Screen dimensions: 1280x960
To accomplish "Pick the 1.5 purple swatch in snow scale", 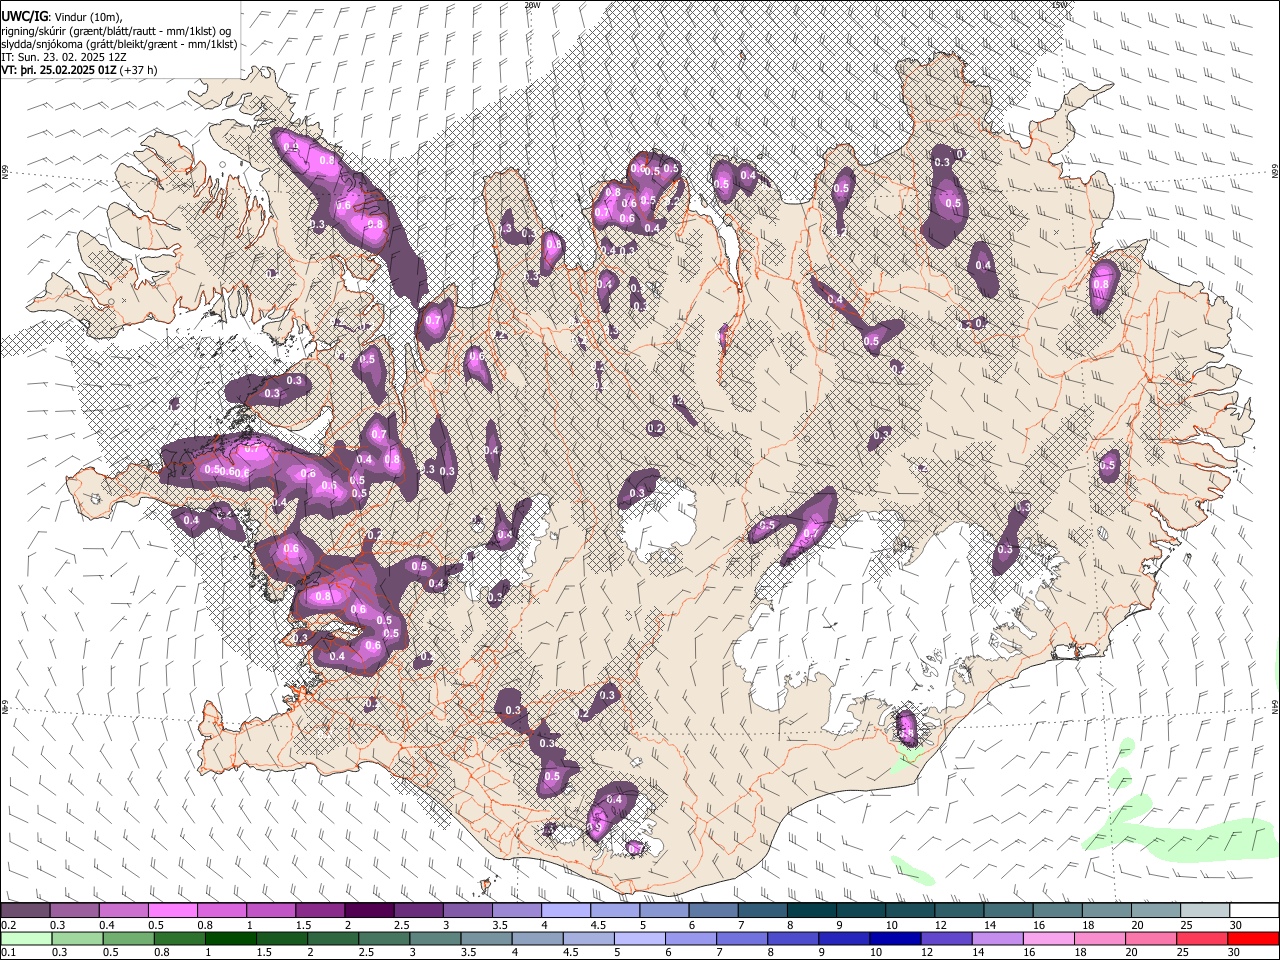I will click(319, 911).
